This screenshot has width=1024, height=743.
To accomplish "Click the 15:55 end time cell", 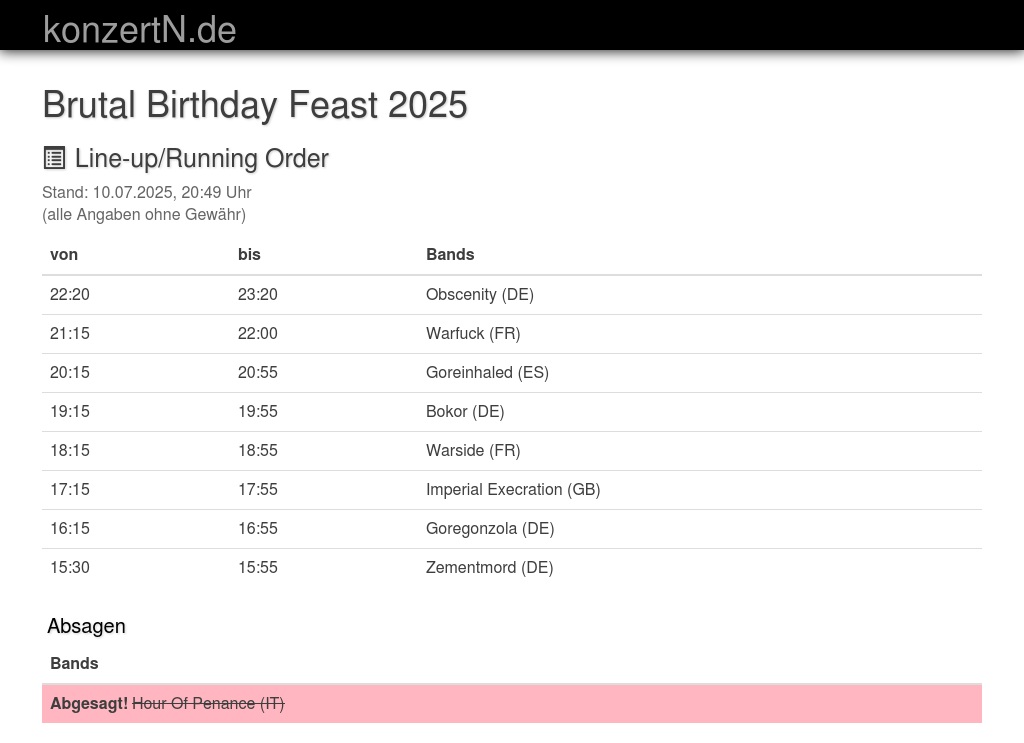I will pos(258,567).
